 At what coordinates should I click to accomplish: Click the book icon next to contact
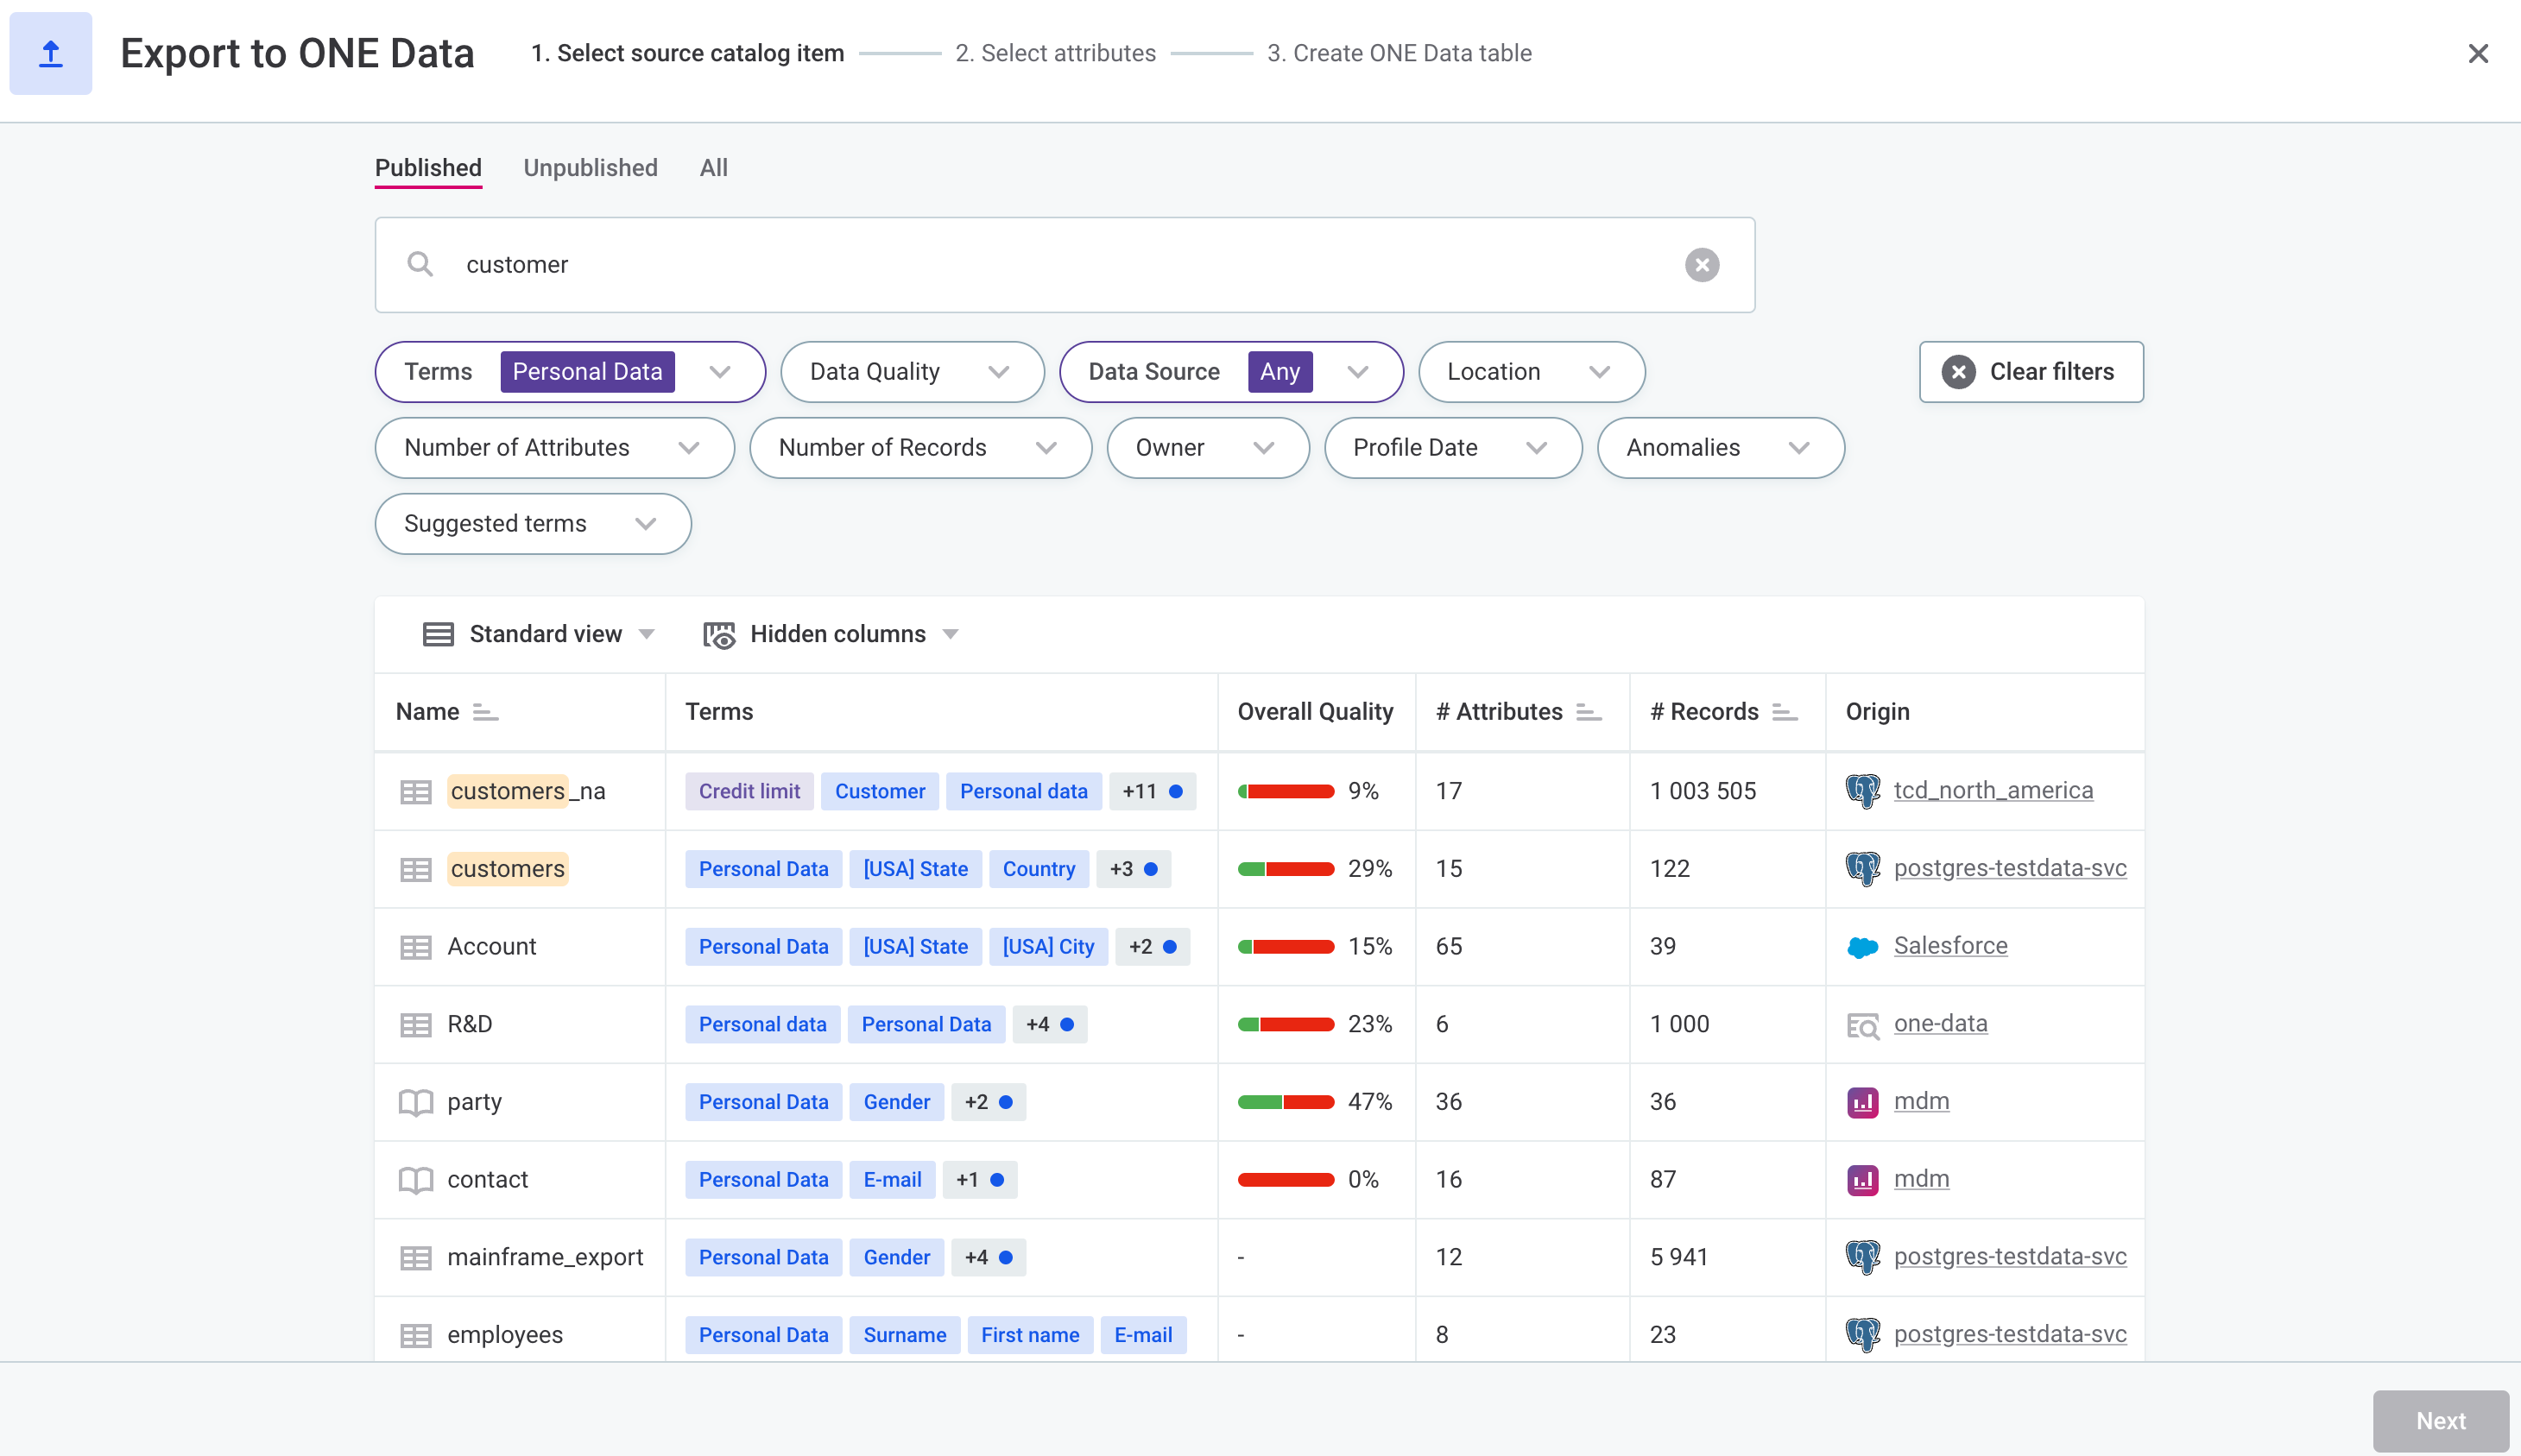point(416,1179)
